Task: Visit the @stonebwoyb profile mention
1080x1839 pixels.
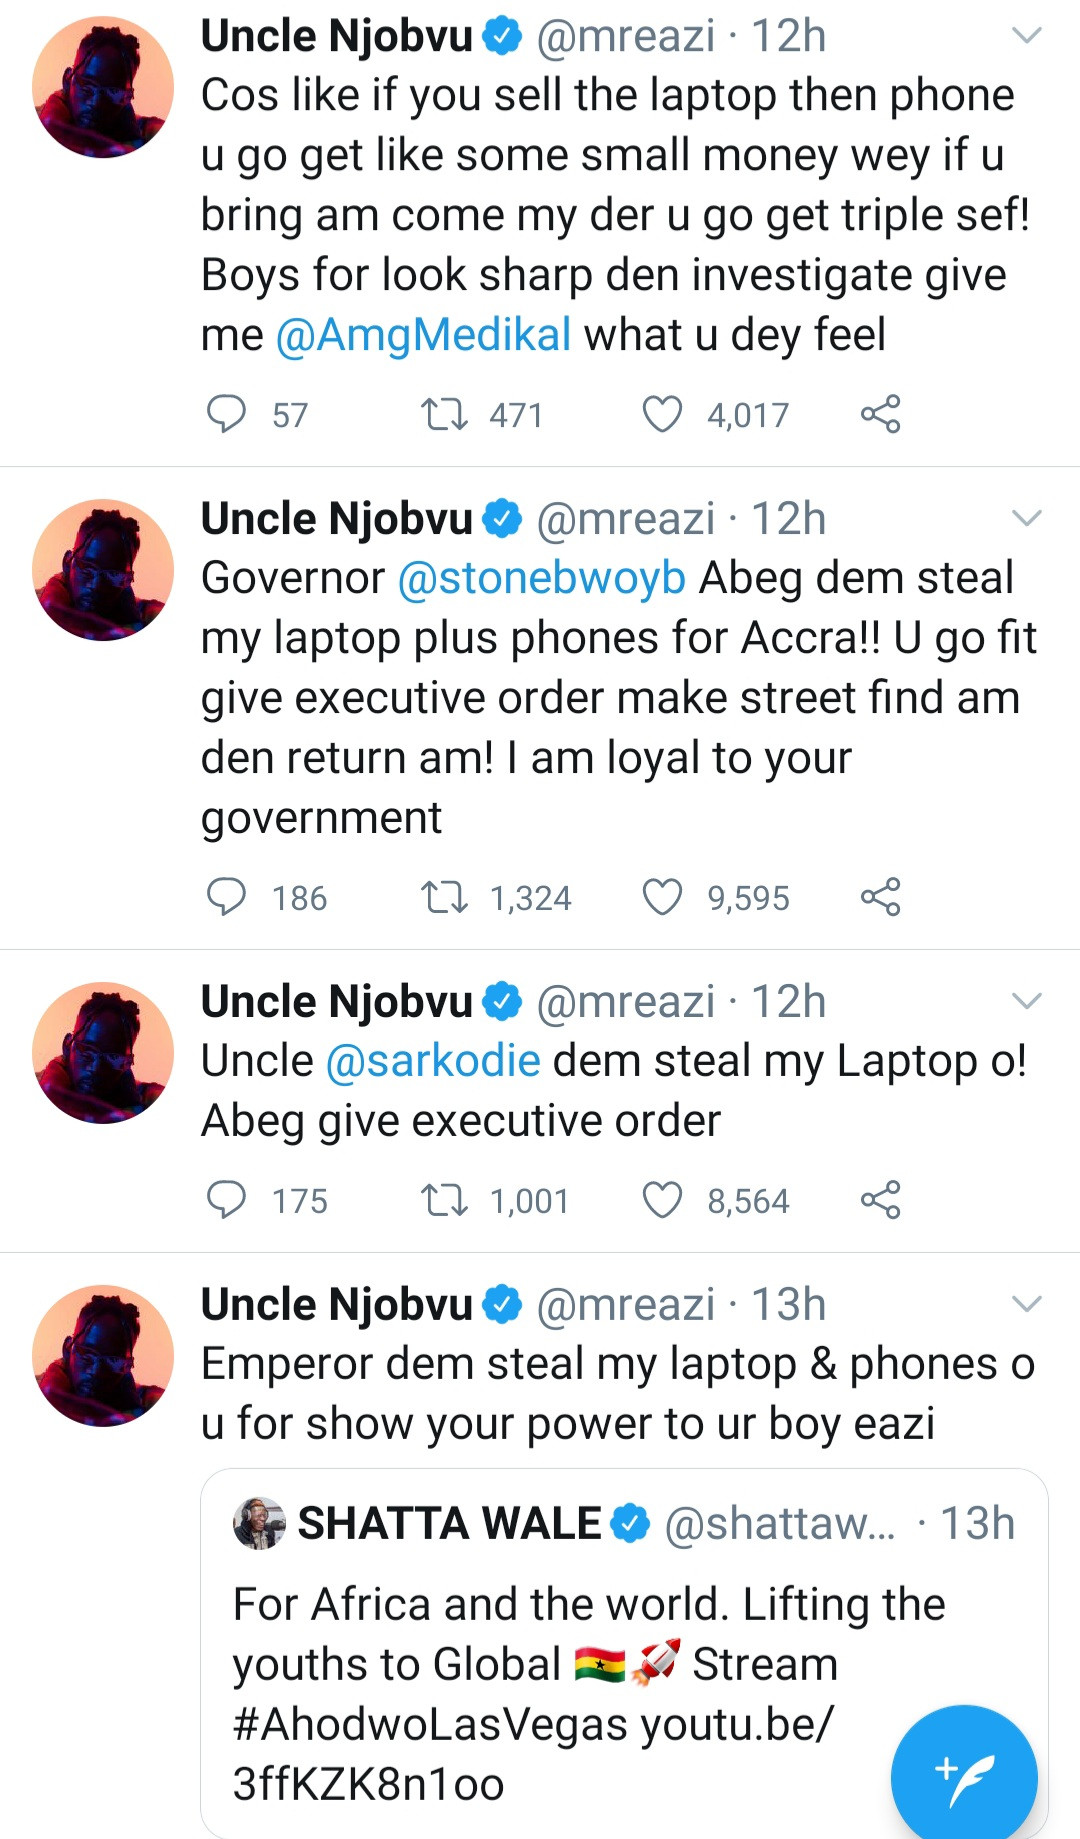Action: pos(542,578)
